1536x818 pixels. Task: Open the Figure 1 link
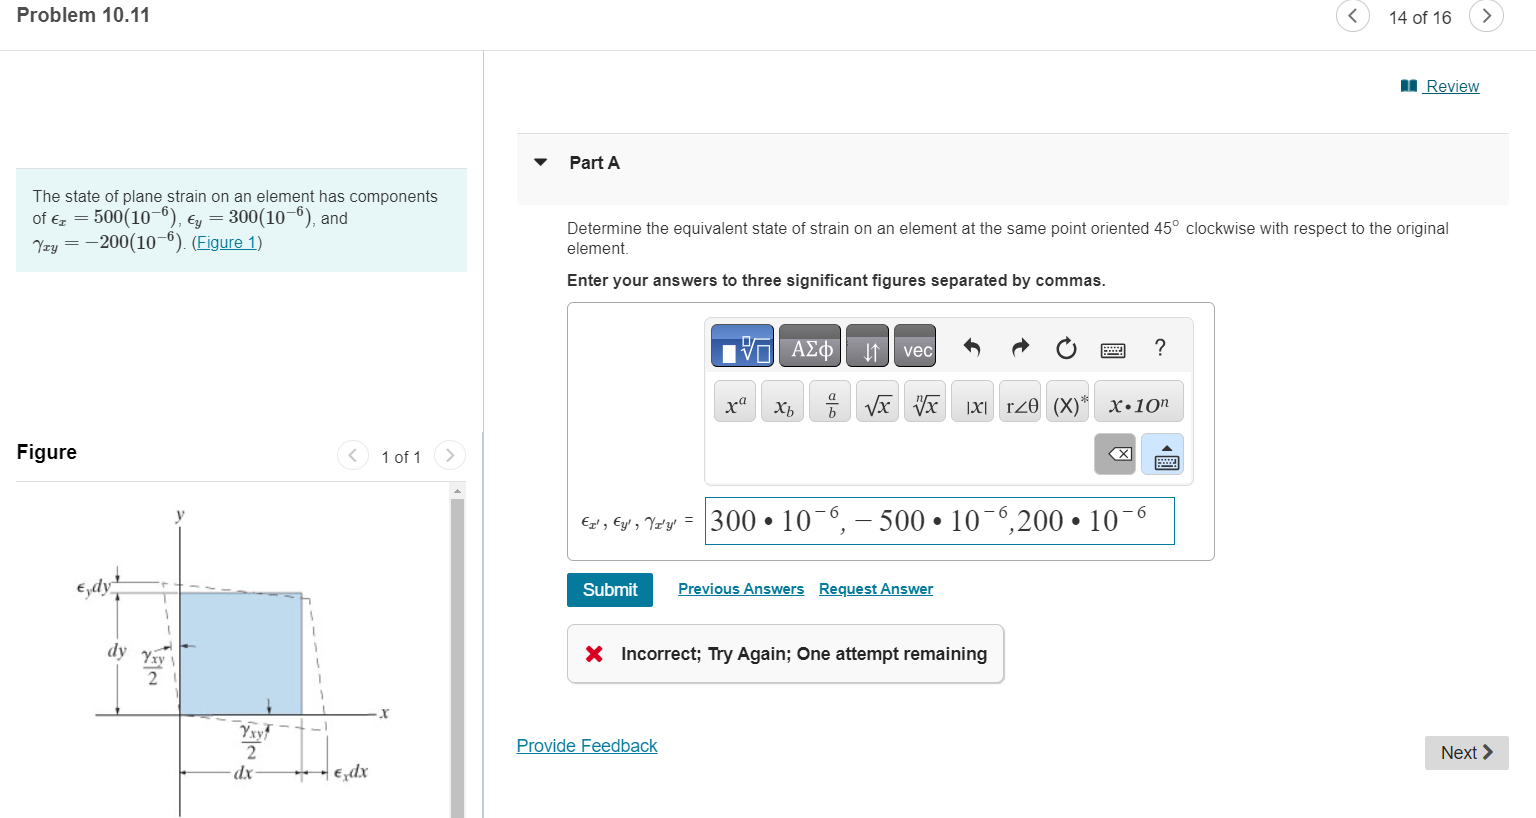tap(227, 242)
